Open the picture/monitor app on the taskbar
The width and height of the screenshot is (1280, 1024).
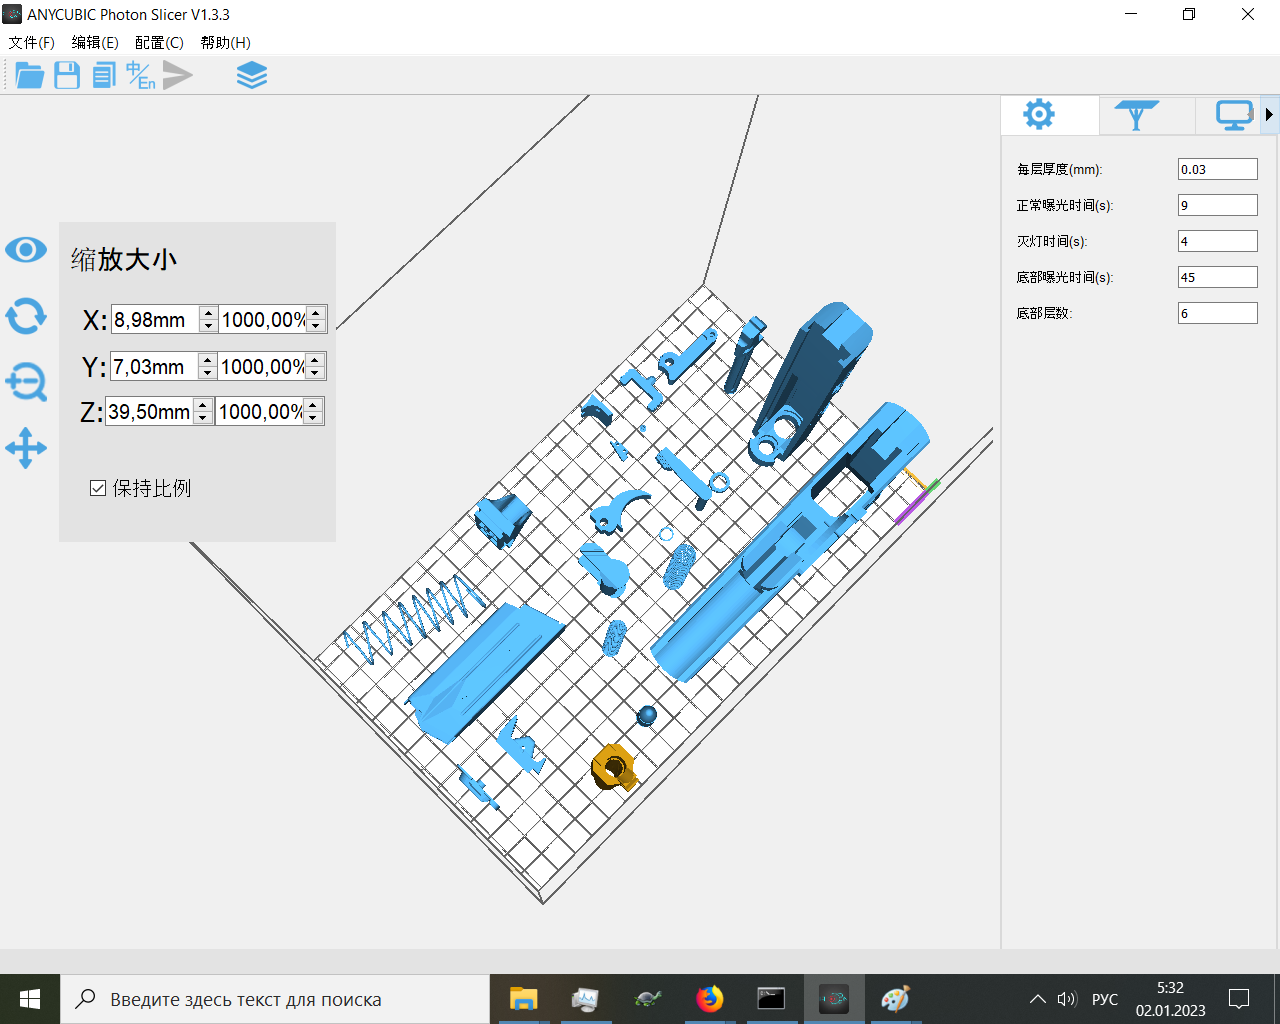coord(585,999)
